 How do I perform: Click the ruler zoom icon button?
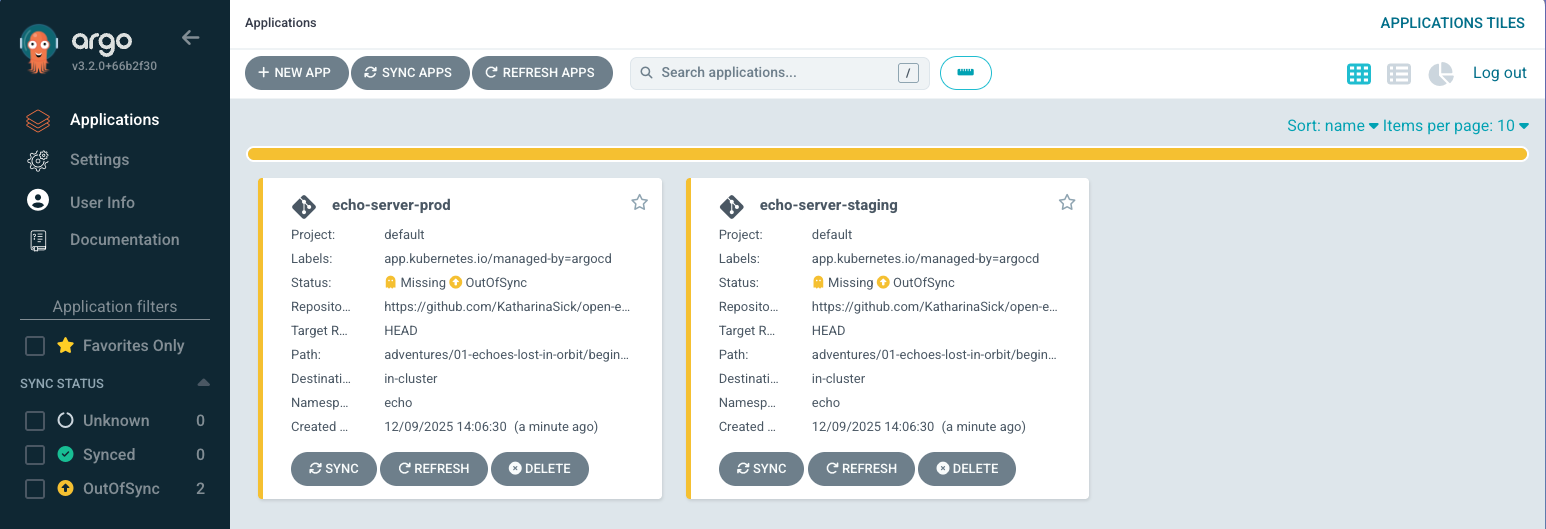click(966, 73)
